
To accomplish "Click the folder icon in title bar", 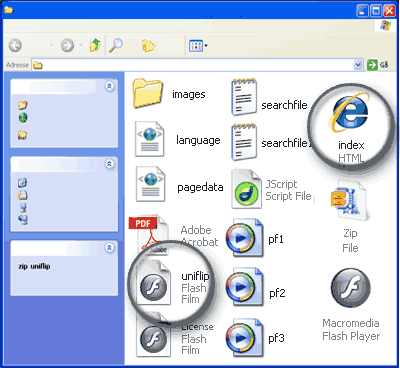I will pyautogui.click(x=9, y=10).
